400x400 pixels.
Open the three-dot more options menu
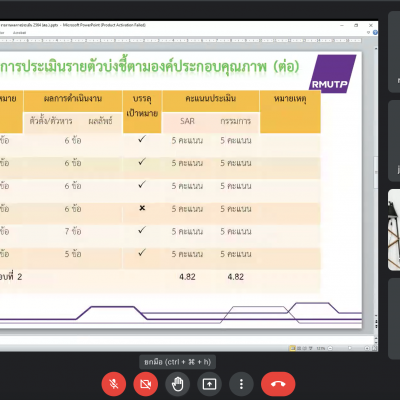click(x=241, y=384)
